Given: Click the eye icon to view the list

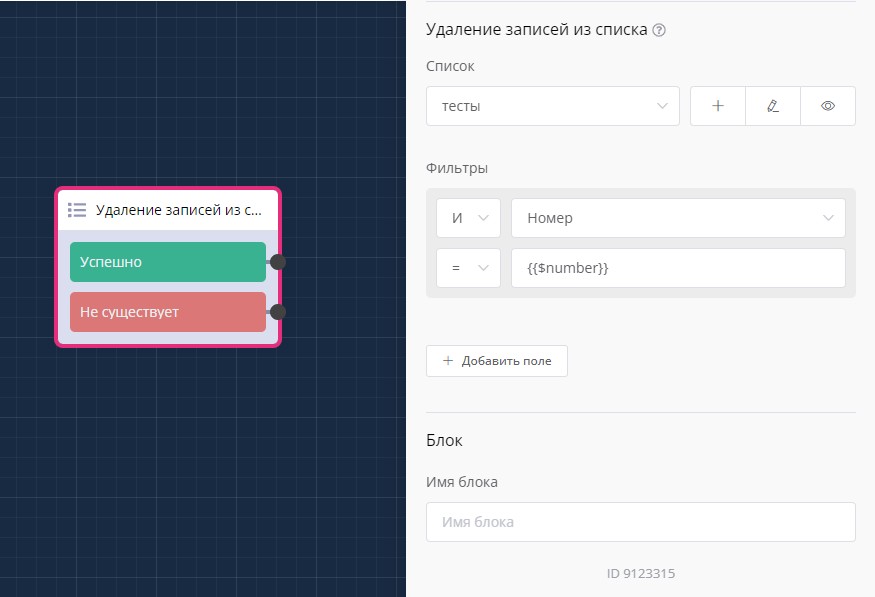Looking at the screenshot, I should coord(828,106).
